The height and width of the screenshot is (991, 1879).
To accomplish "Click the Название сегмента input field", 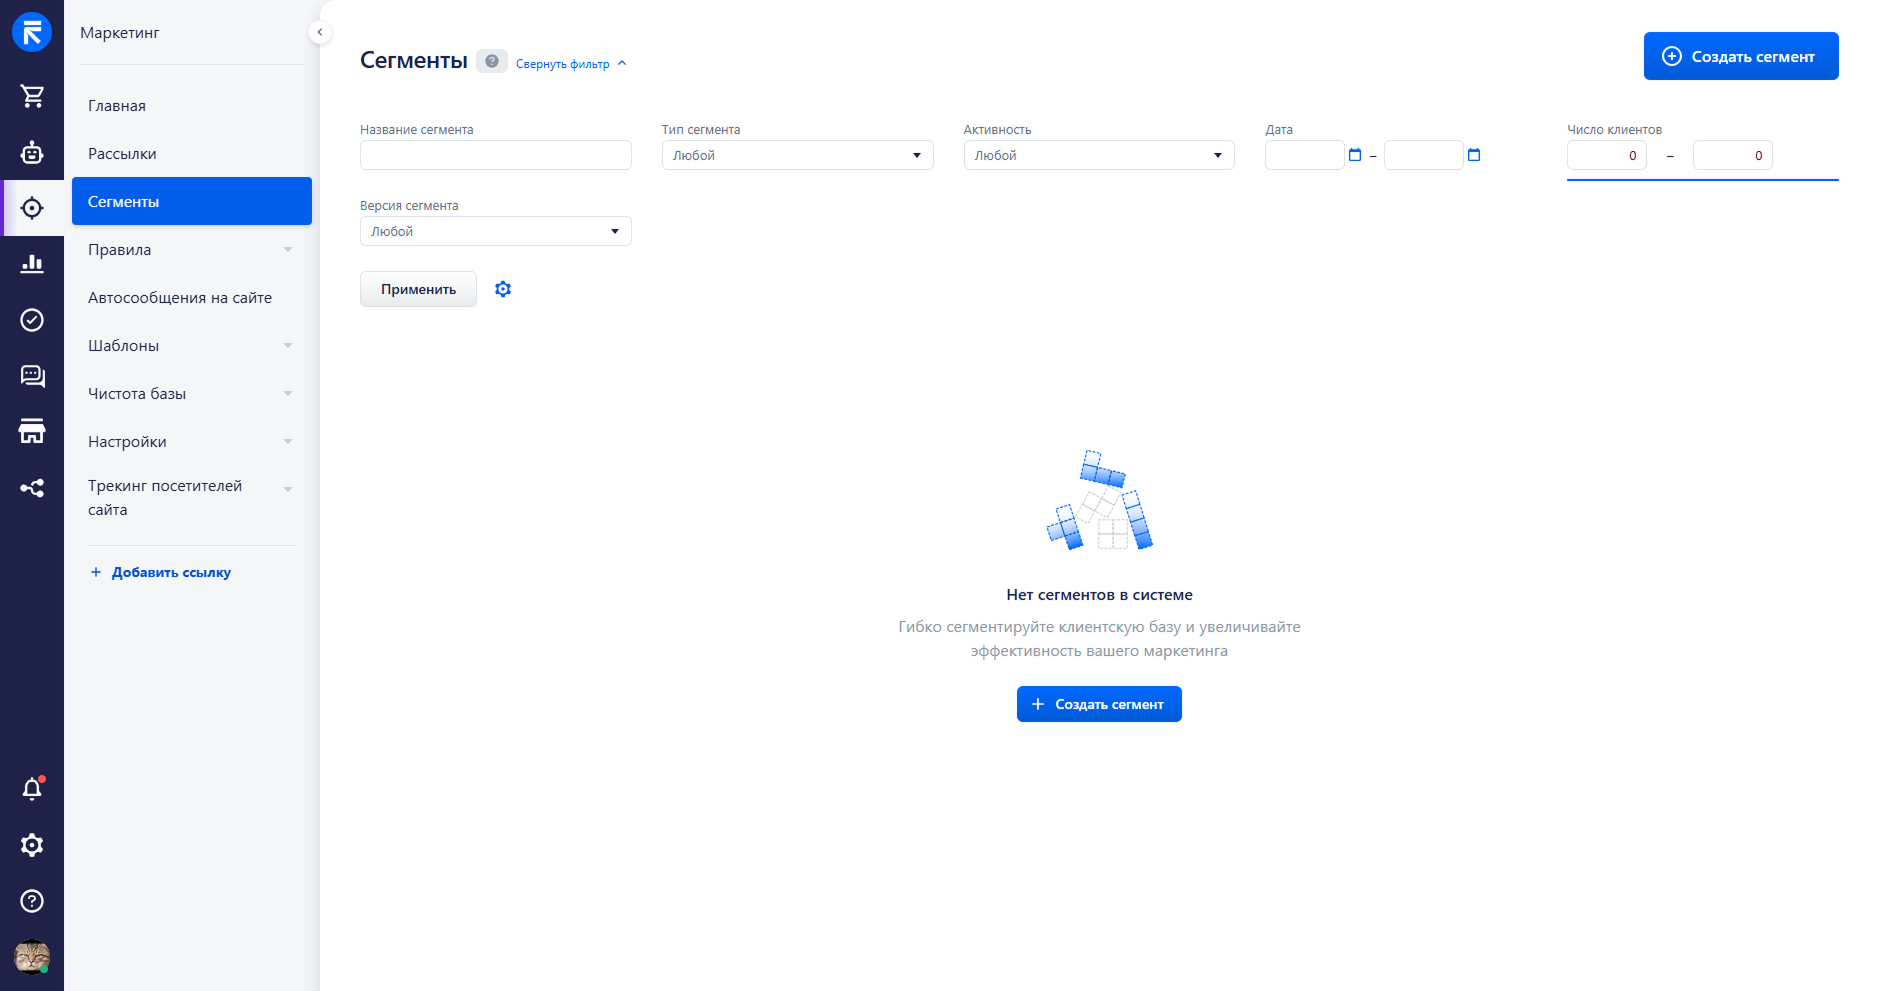I will pos(495,155).
